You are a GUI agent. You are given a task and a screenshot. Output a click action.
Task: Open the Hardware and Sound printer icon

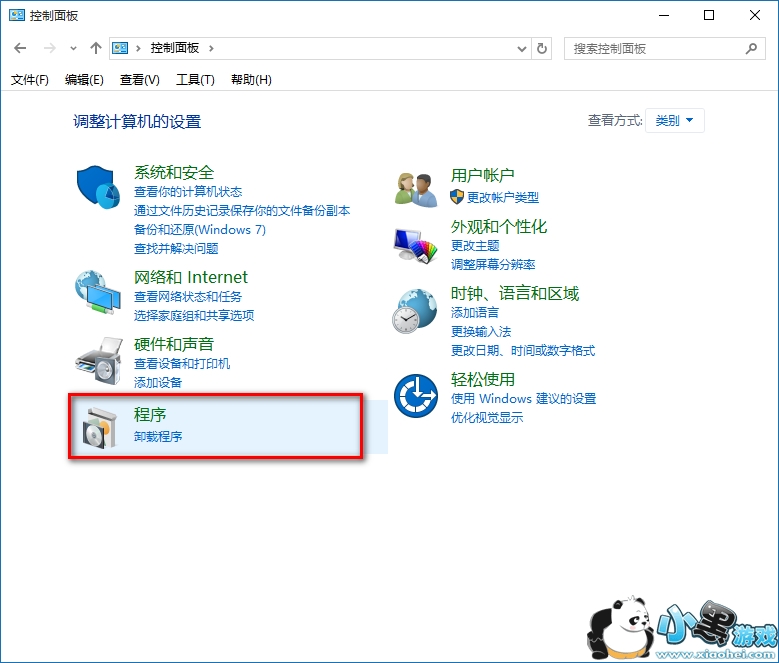[x=99, y=360]
